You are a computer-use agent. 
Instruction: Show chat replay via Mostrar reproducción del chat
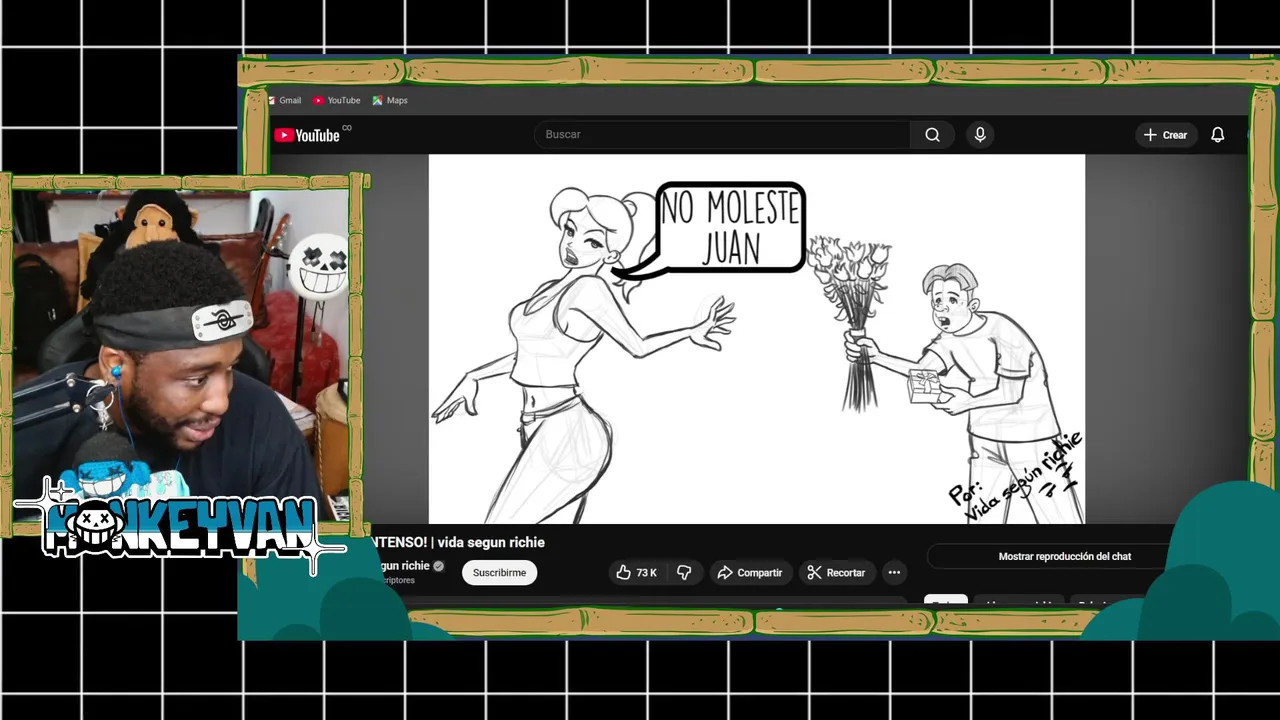pos(1065,556)
